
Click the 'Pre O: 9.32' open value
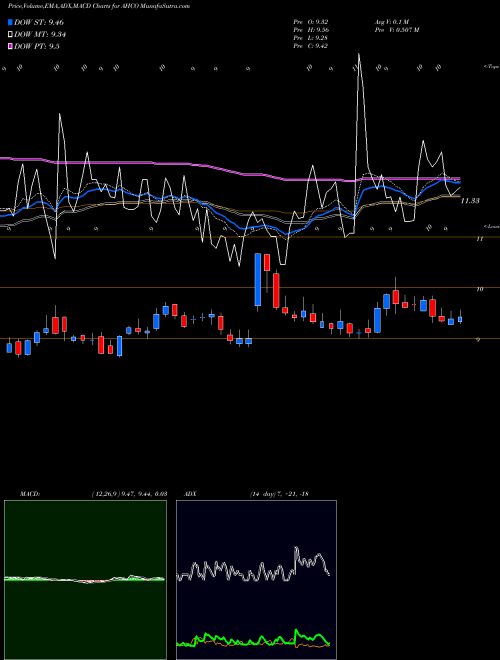click(311, 22)
